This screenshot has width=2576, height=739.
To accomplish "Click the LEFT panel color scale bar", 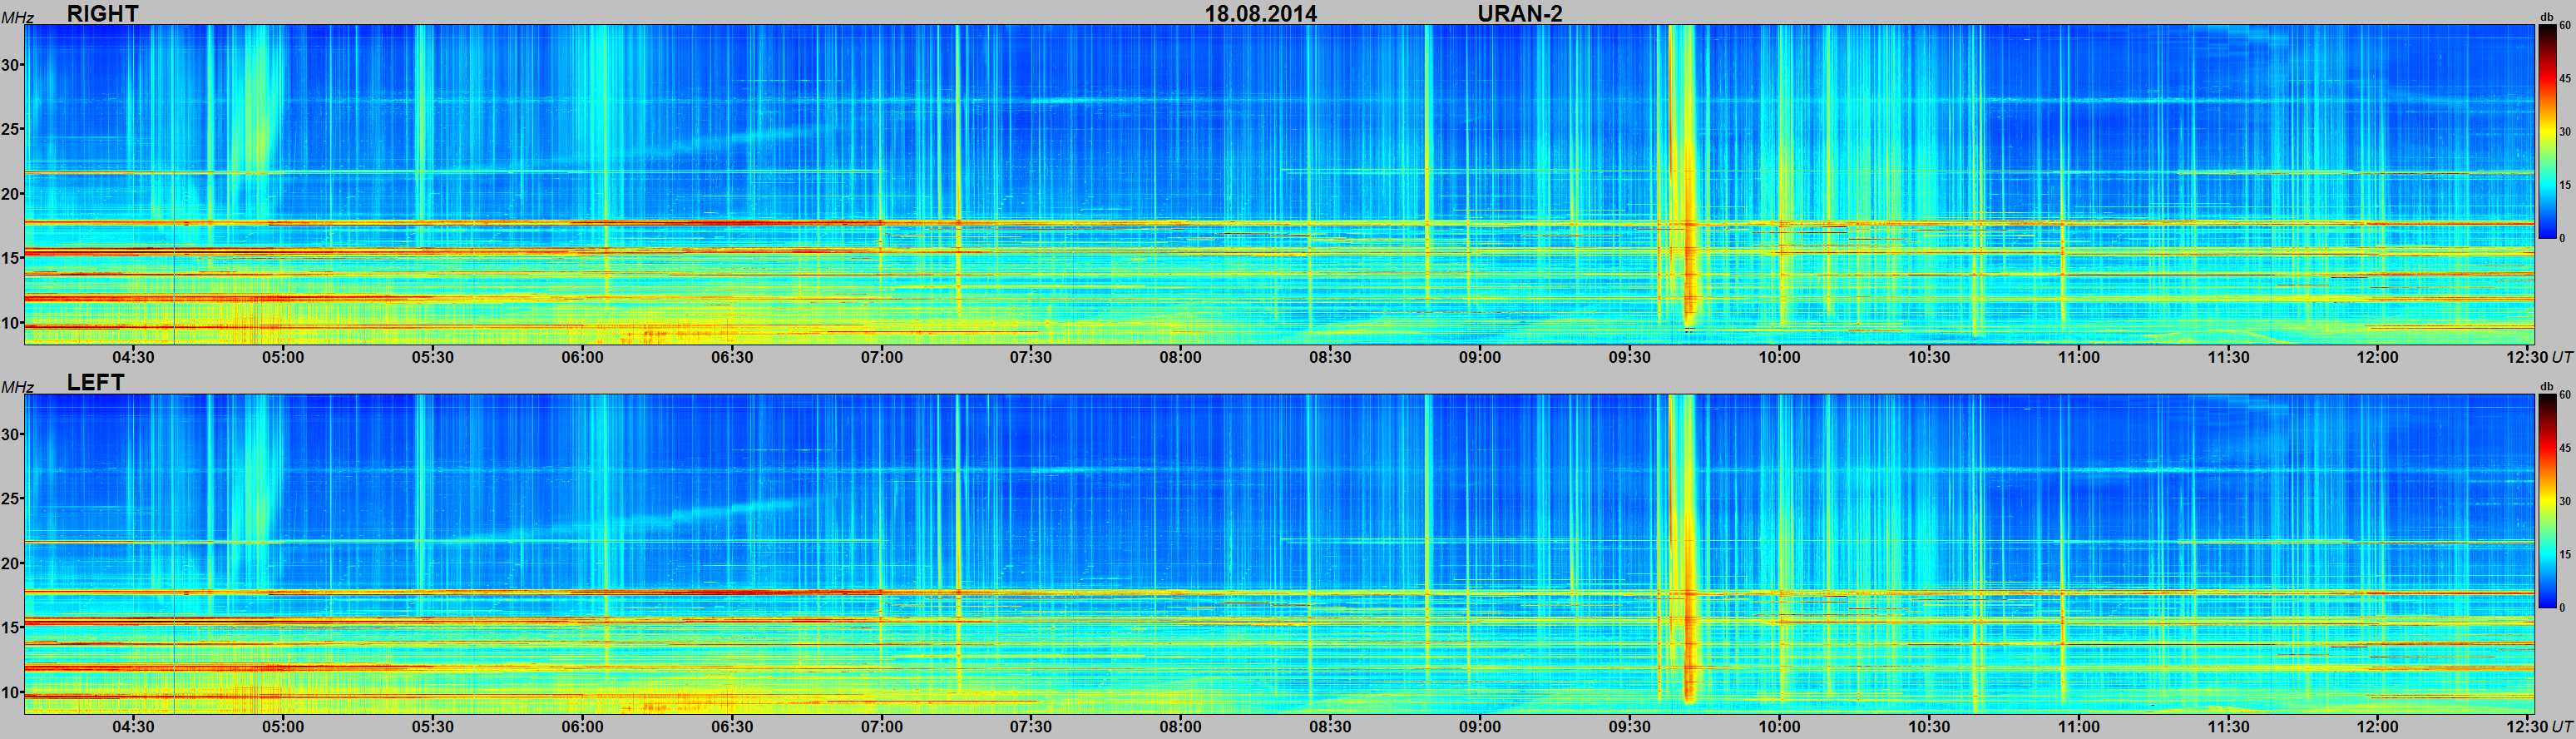I will [x=2547, y=501].
